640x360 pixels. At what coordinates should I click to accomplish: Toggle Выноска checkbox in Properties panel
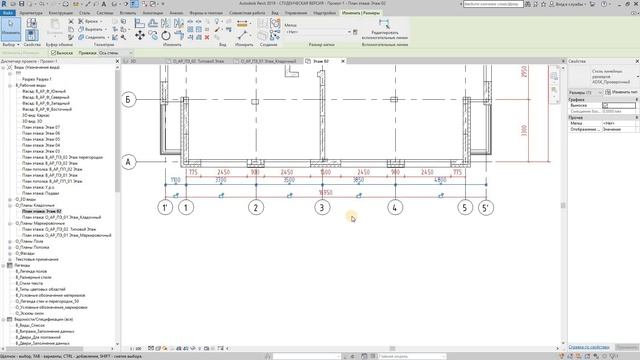[x=605, y=105]
